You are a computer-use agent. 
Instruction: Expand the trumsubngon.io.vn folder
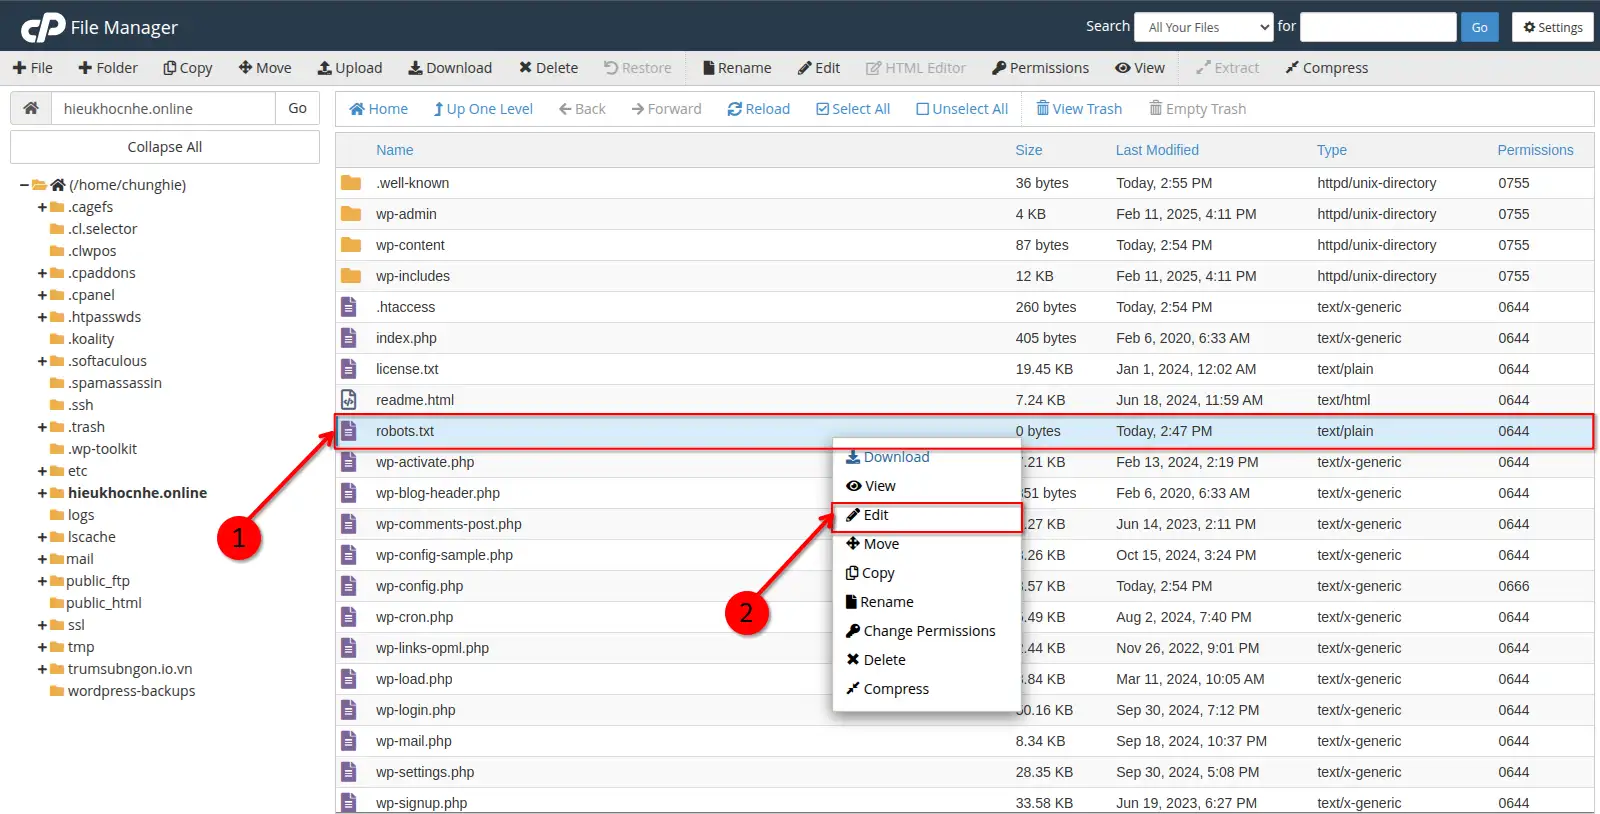point(42,669)
